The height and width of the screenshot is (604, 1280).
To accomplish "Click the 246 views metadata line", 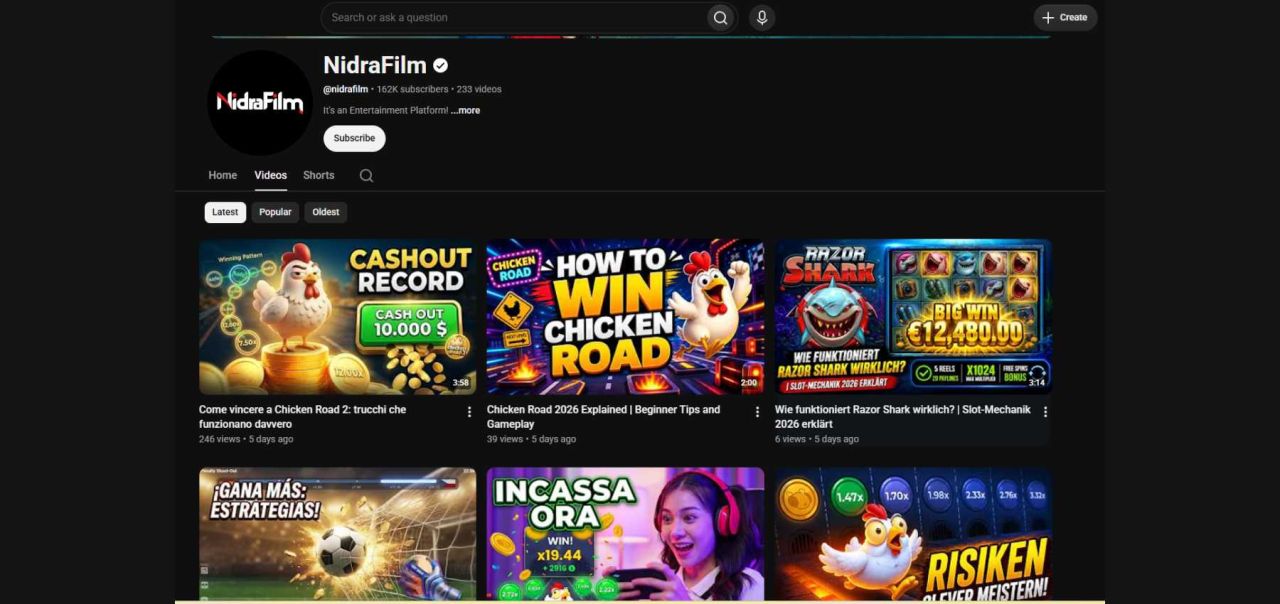I will (x=246, y=439).
